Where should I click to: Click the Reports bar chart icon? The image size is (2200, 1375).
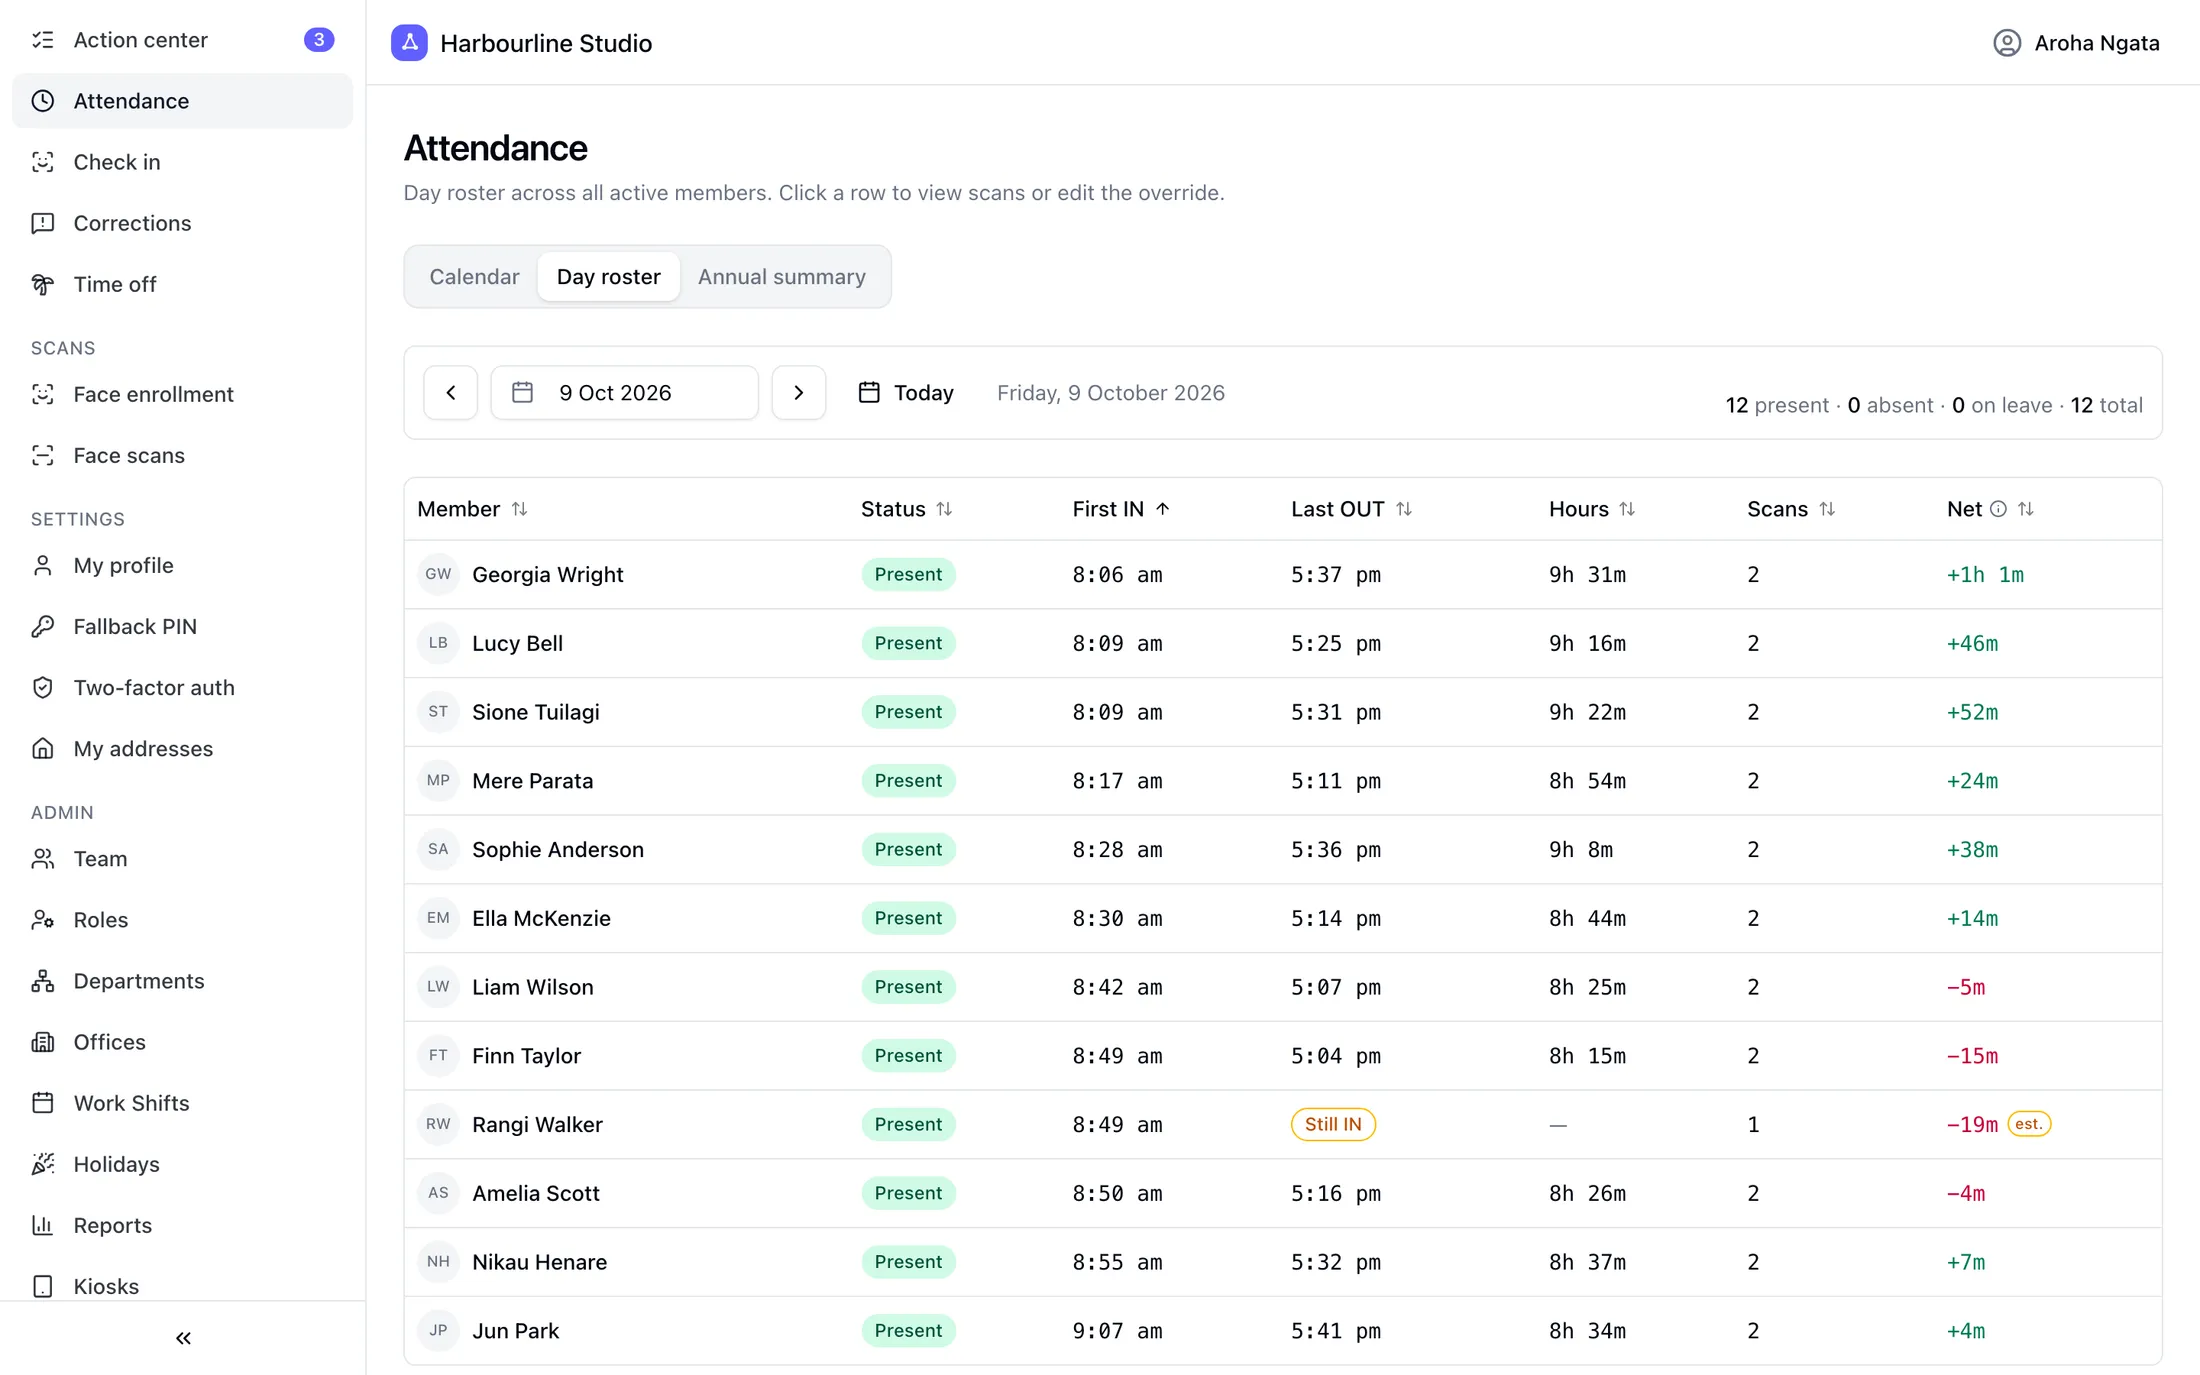click(x=43, y=1225)
